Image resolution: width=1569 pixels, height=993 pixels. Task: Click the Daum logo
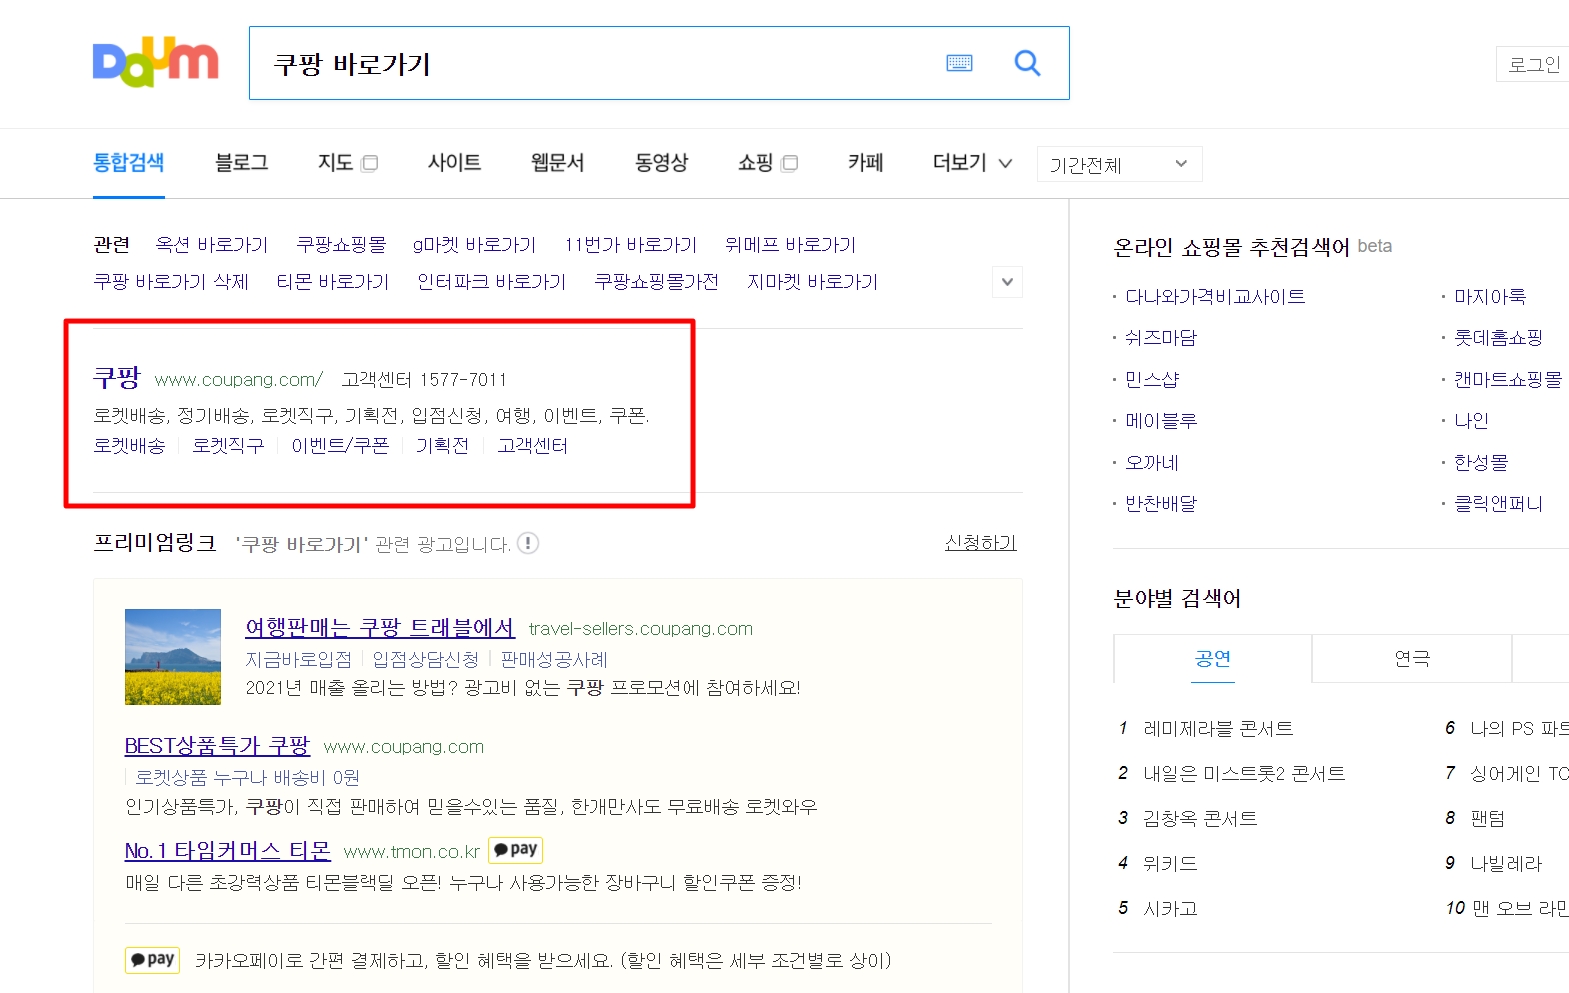pos(155,62)
